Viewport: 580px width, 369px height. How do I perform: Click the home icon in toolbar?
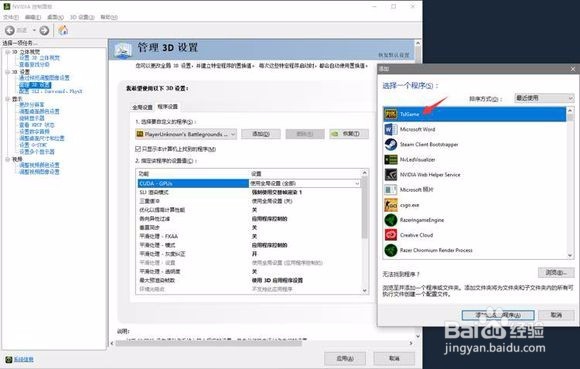[63, 30]
